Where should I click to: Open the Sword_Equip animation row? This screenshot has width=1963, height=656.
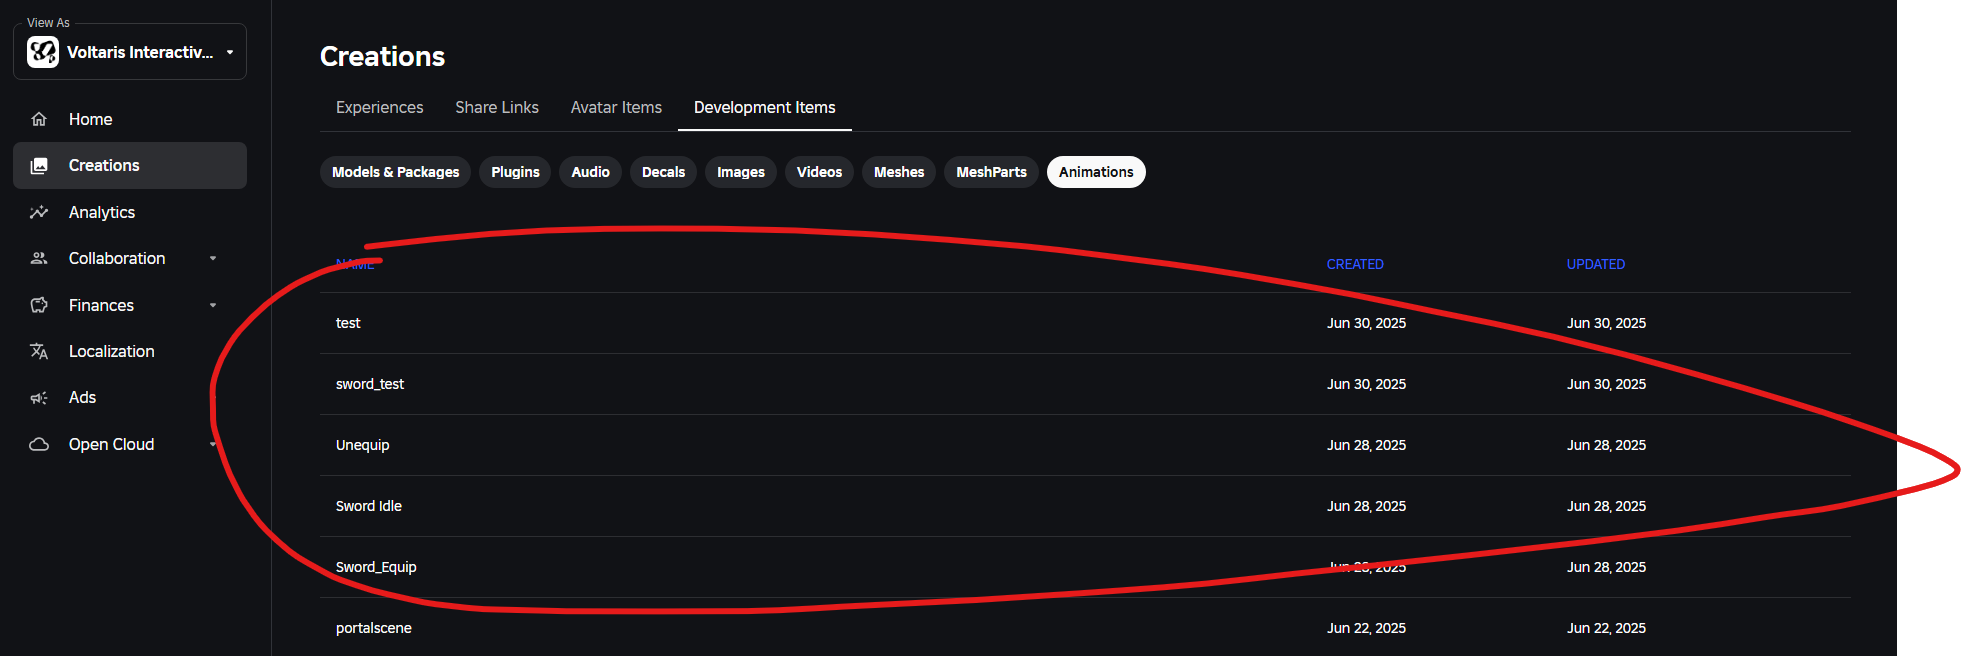pyautogui.click(x=1085, y=567)
